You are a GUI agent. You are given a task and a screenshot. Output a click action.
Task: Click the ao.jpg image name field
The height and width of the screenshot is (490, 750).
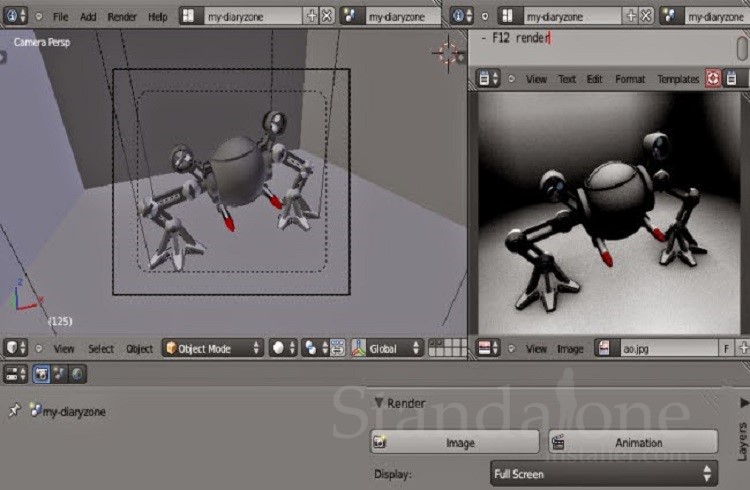[667, 348]
